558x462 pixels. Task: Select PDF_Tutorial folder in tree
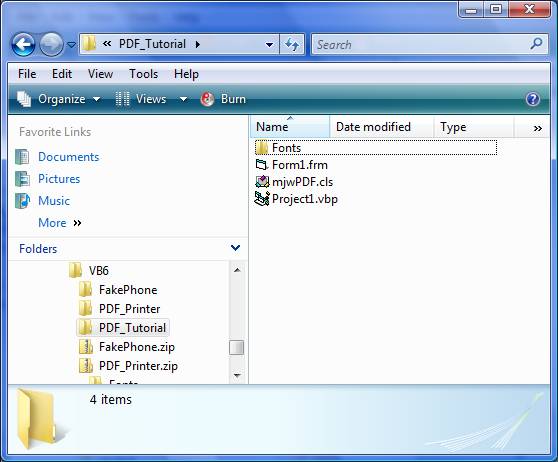[x=132, y=328]
